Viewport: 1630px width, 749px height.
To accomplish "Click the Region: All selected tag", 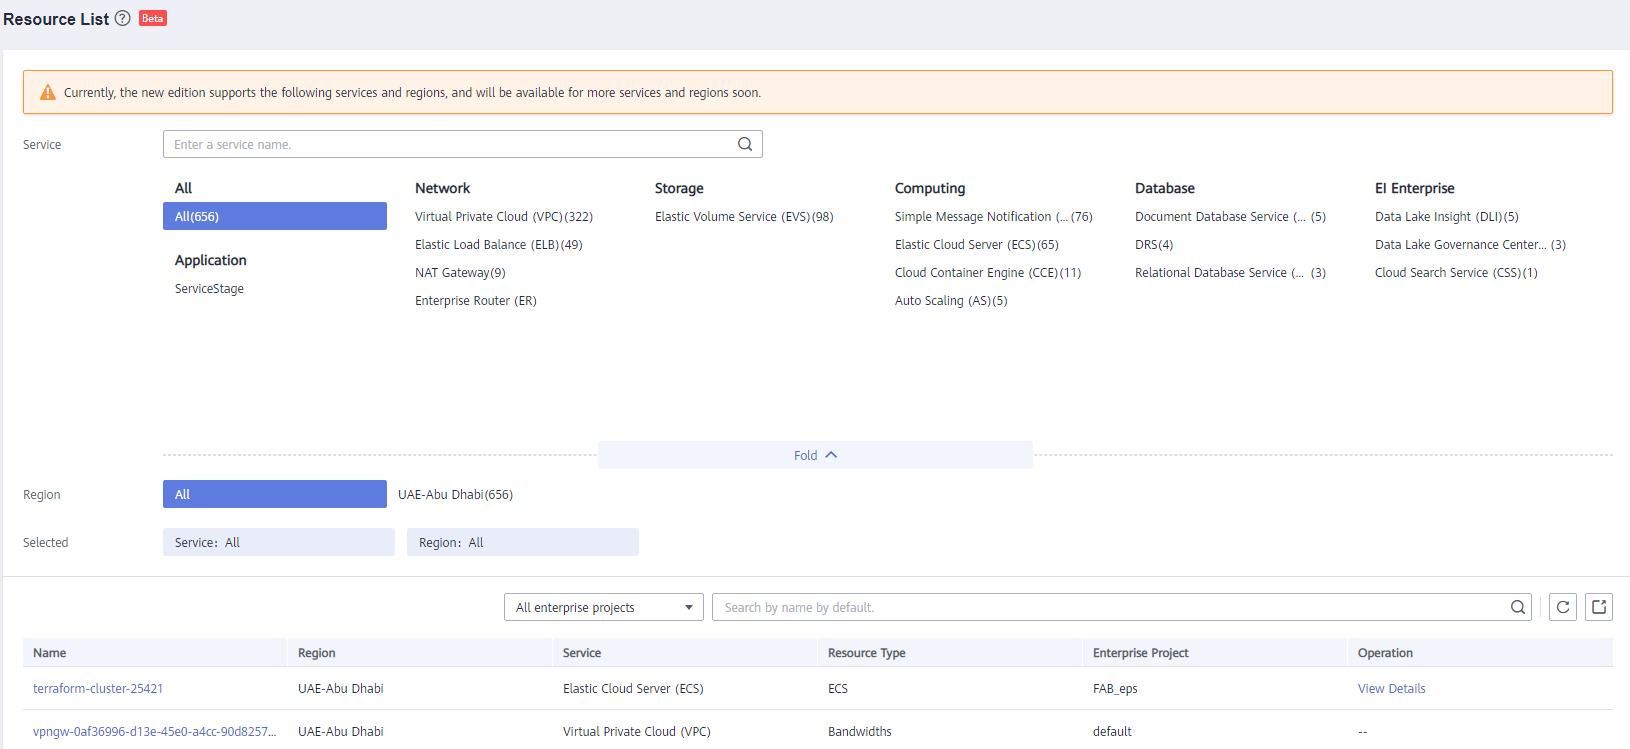I will [x=521, y=542].
